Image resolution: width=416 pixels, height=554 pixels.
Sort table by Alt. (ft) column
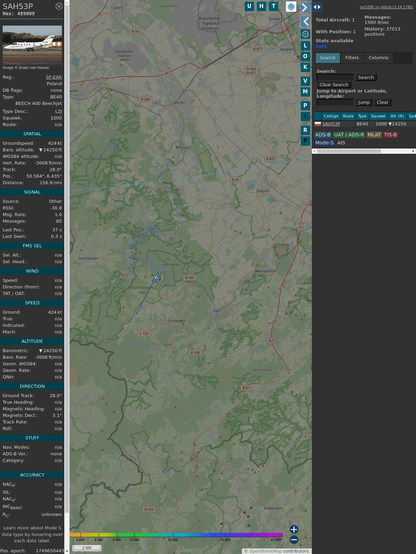pos(397,116)
